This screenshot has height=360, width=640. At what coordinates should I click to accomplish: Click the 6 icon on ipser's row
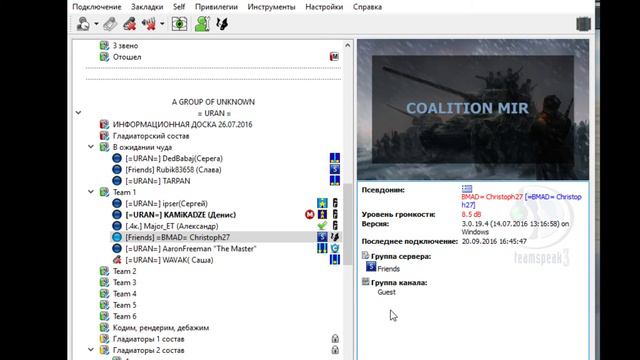pyautogui.click(x=335, y=203)
